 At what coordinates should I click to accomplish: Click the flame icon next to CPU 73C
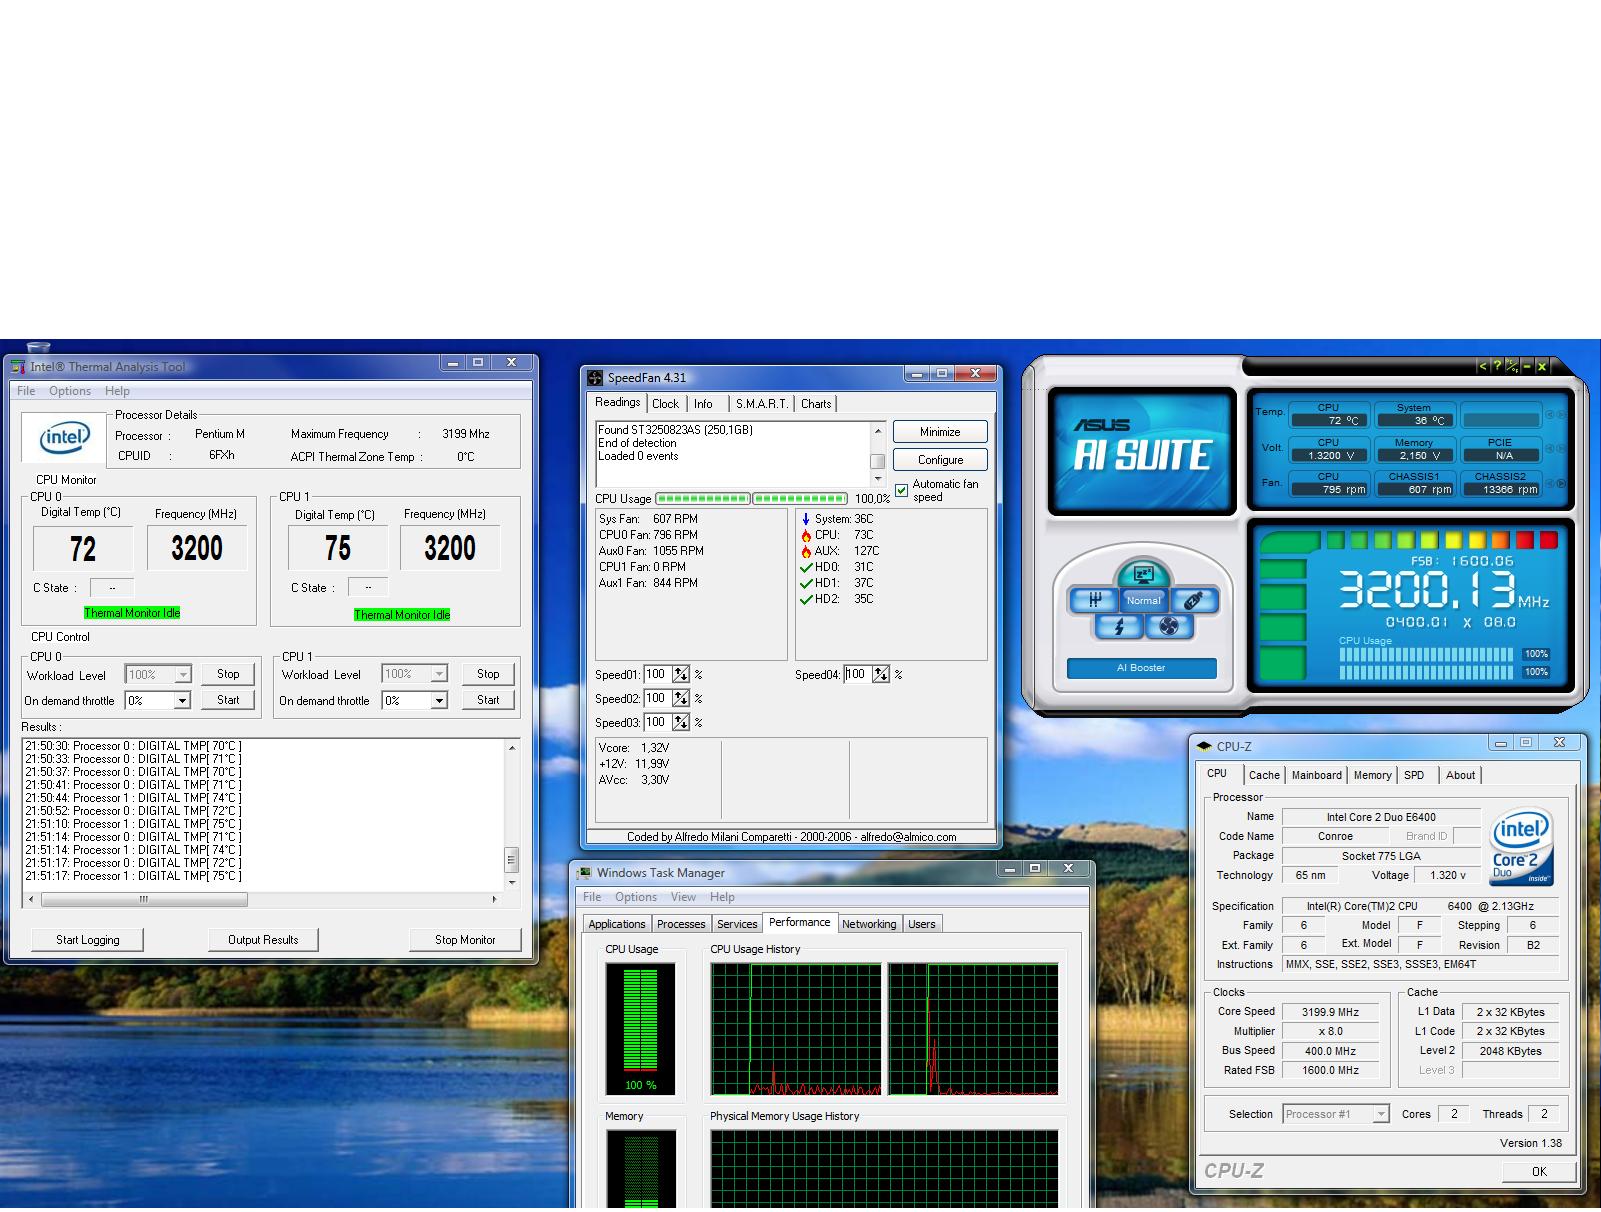806,535
